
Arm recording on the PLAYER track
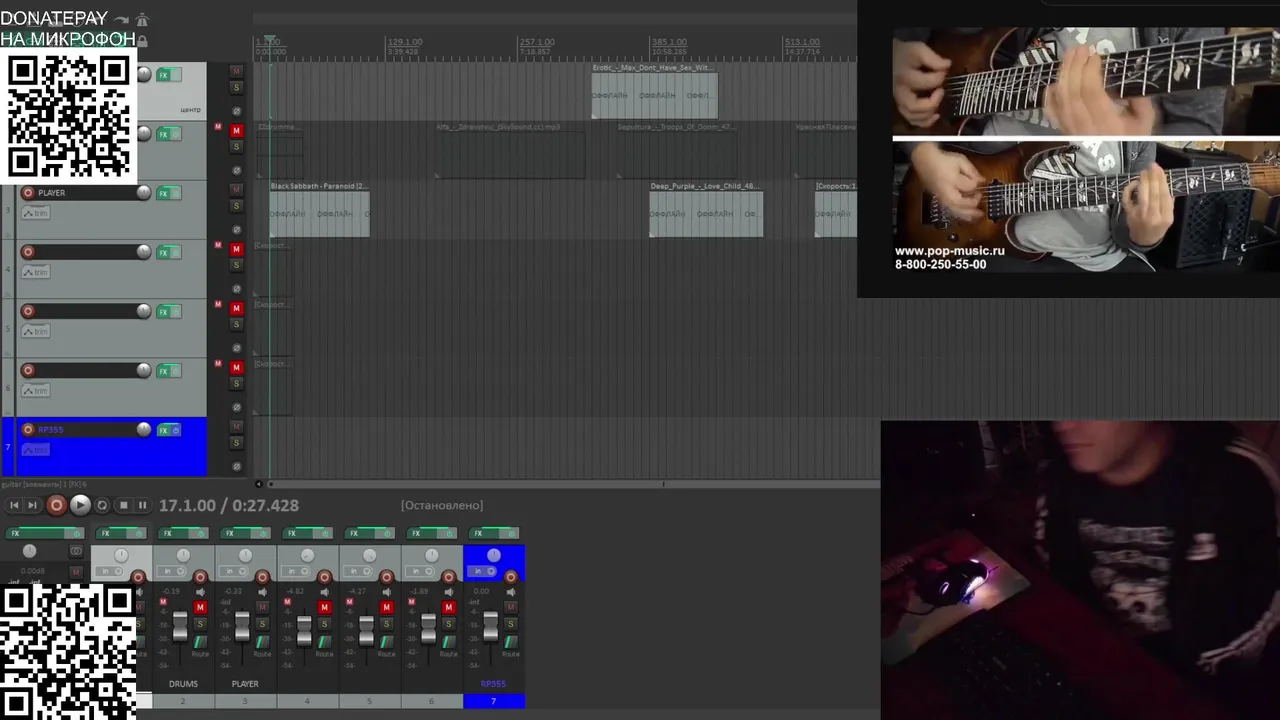point(28,193)
